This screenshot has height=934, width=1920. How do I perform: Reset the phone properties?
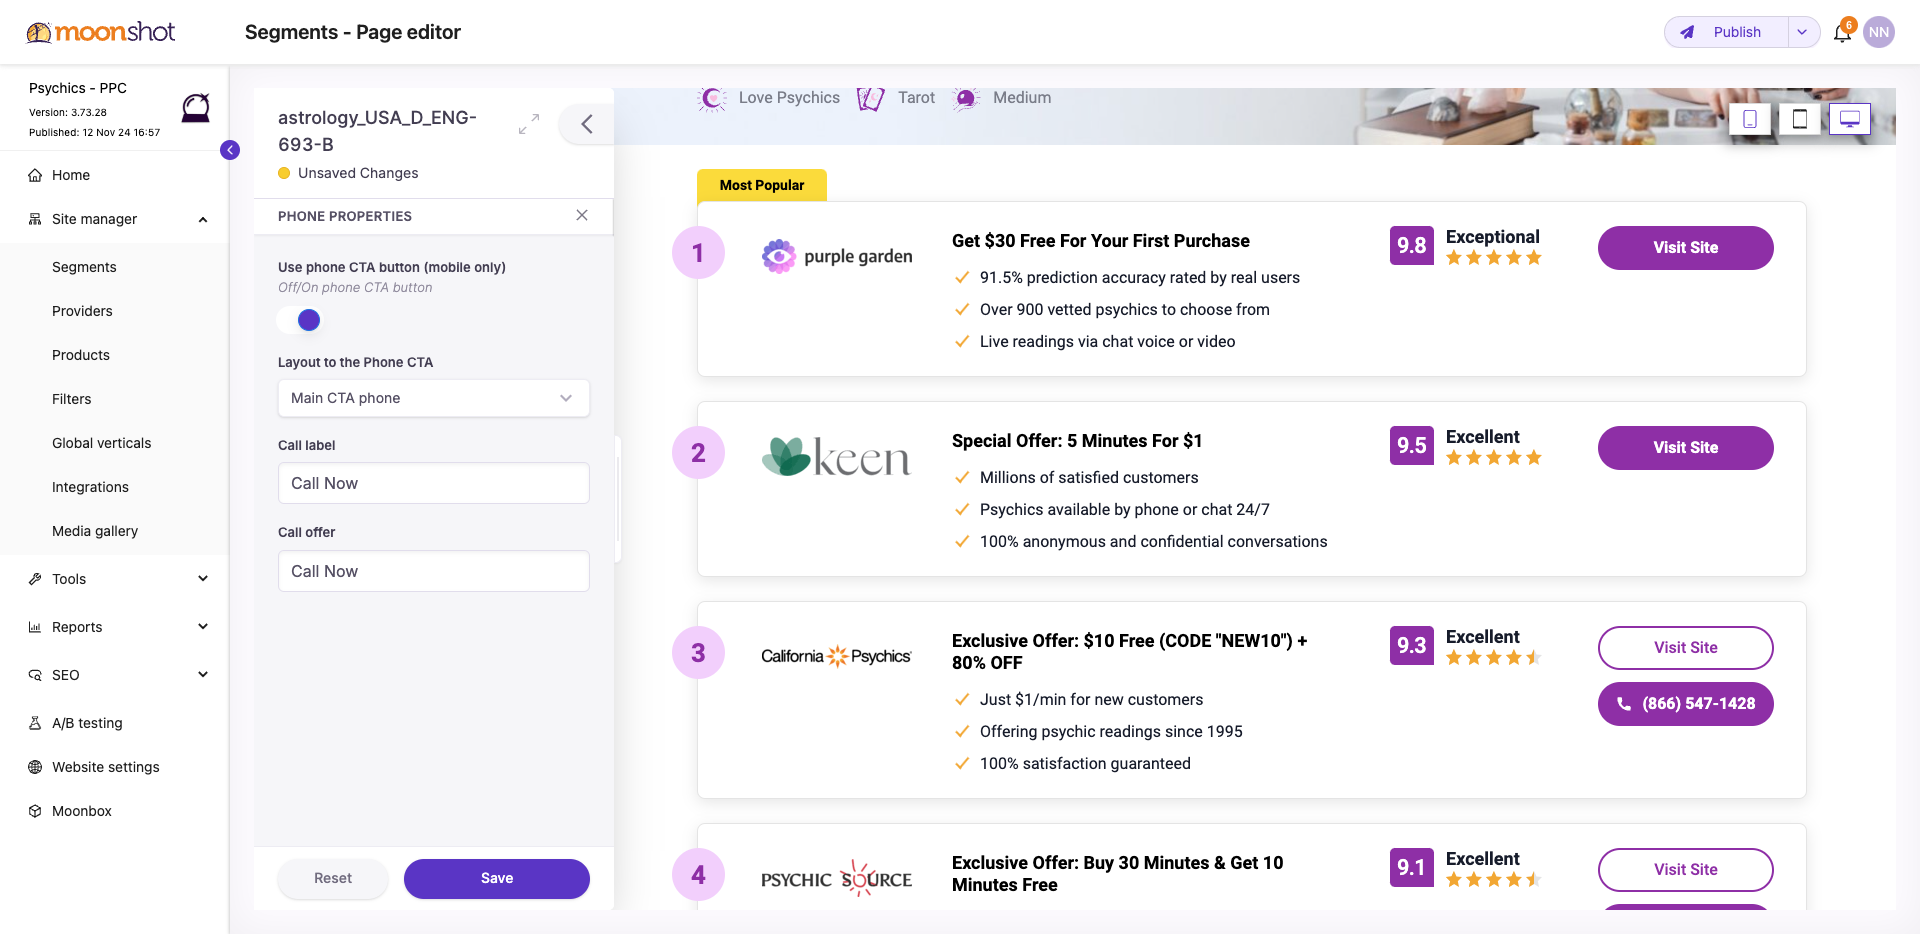(333, 878)
